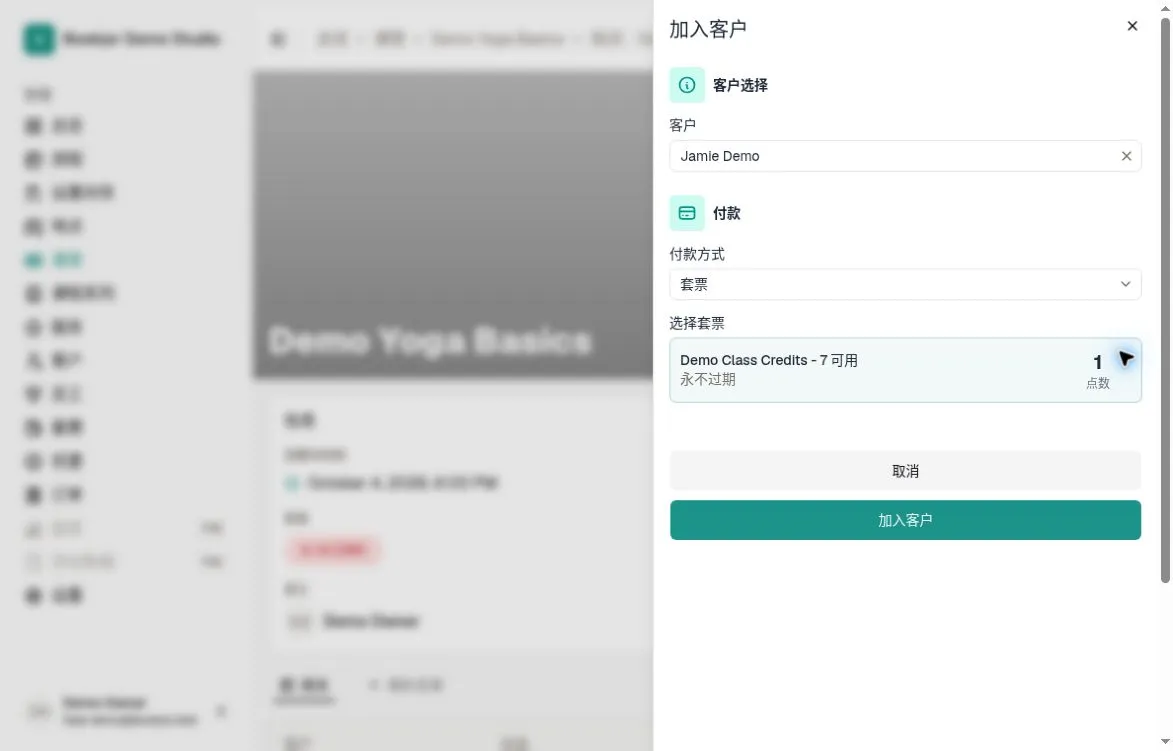This screenshot has width=1173, height=751.
Task: Close the 加入客户 panel
Action: point(1132,26)
